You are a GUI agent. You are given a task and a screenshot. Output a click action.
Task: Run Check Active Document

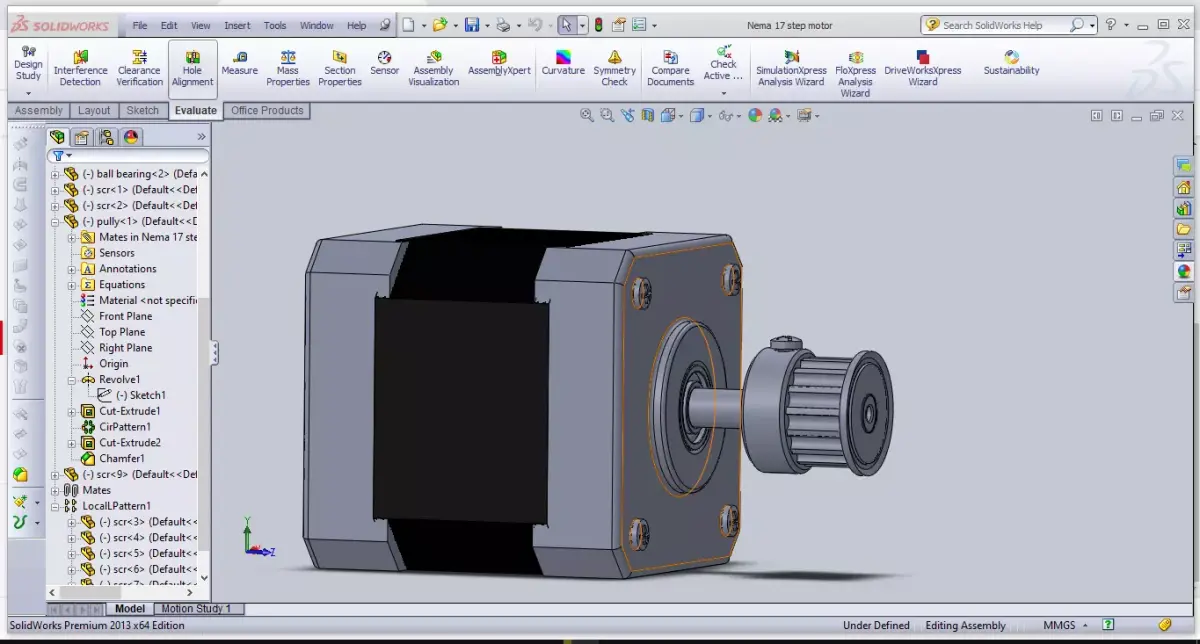[723, 62]
